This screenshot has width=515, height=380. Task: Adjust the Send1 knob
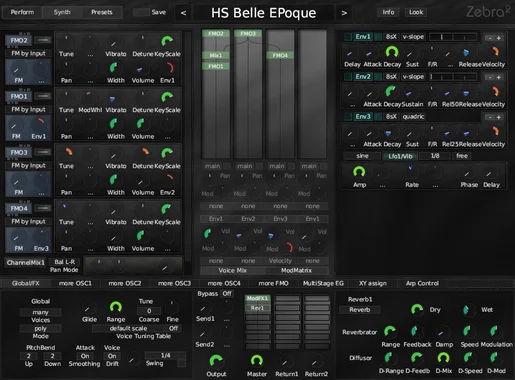tap(203, 308)
